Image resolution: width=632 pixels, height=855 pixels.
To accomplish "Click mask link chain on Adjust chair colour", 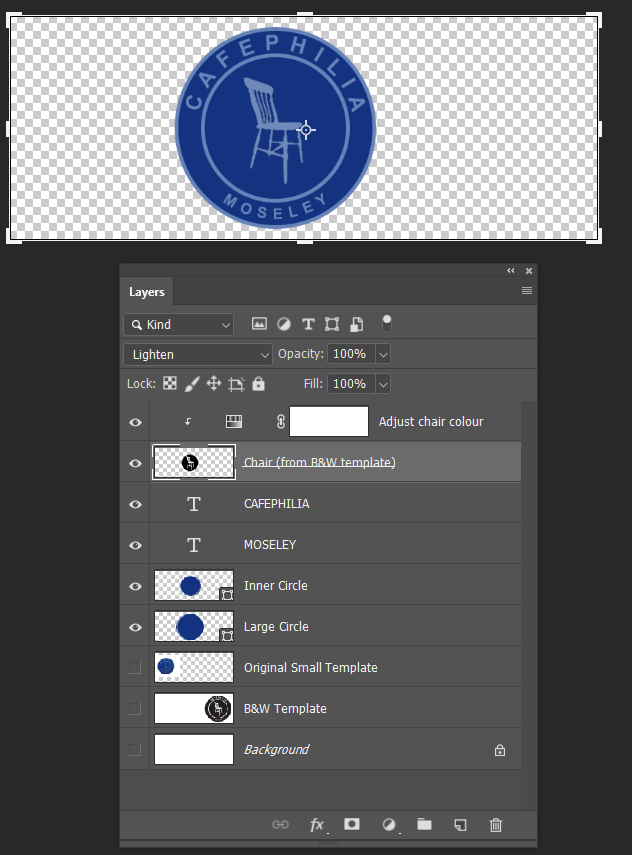I will pos(280,422).
